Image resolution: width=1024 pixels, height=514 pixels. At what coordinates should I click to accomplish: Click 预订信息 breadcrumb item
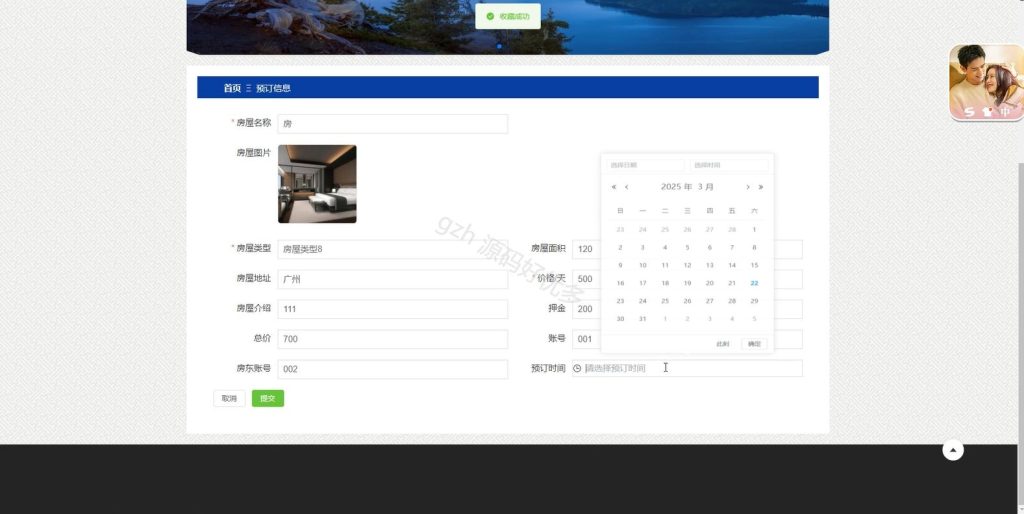tap(274, 88)
